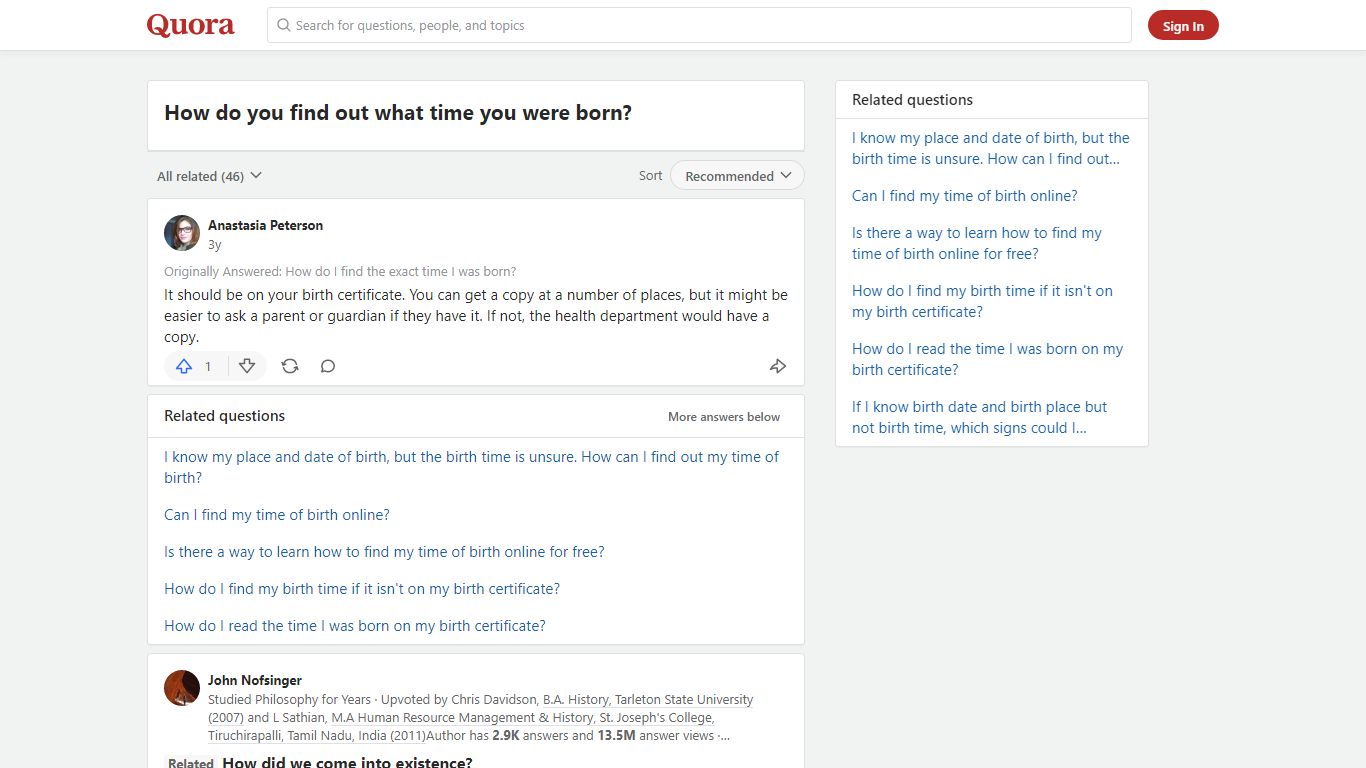Open John Nofsinger's profile name link

pyautogui.click(x=255, y=680)
